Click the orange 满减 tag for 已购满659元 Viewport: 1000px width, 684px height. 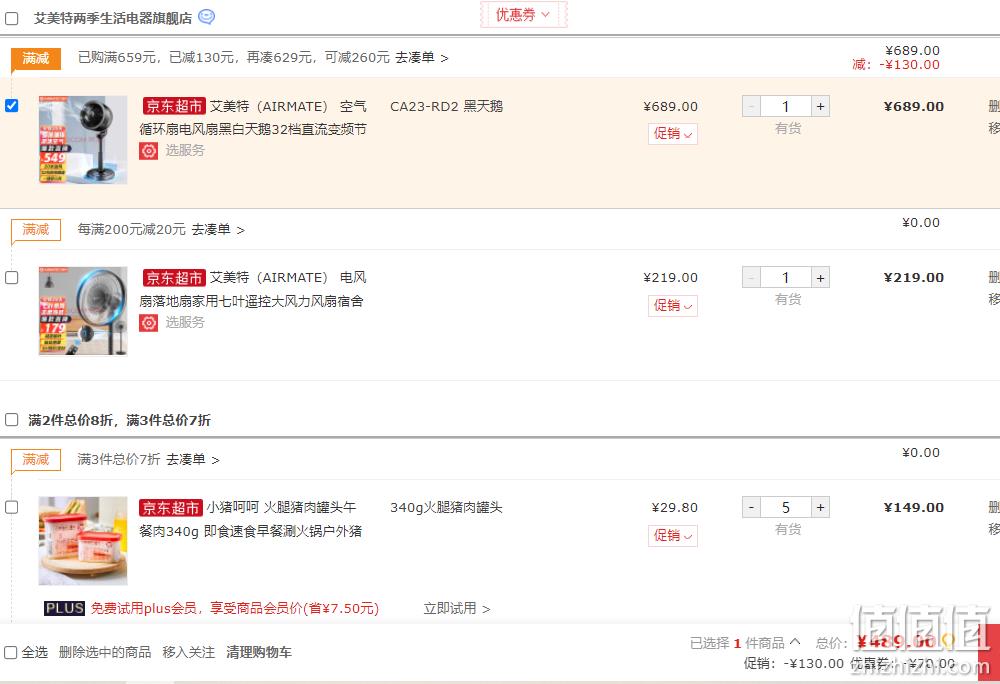[x=36, y=59]
